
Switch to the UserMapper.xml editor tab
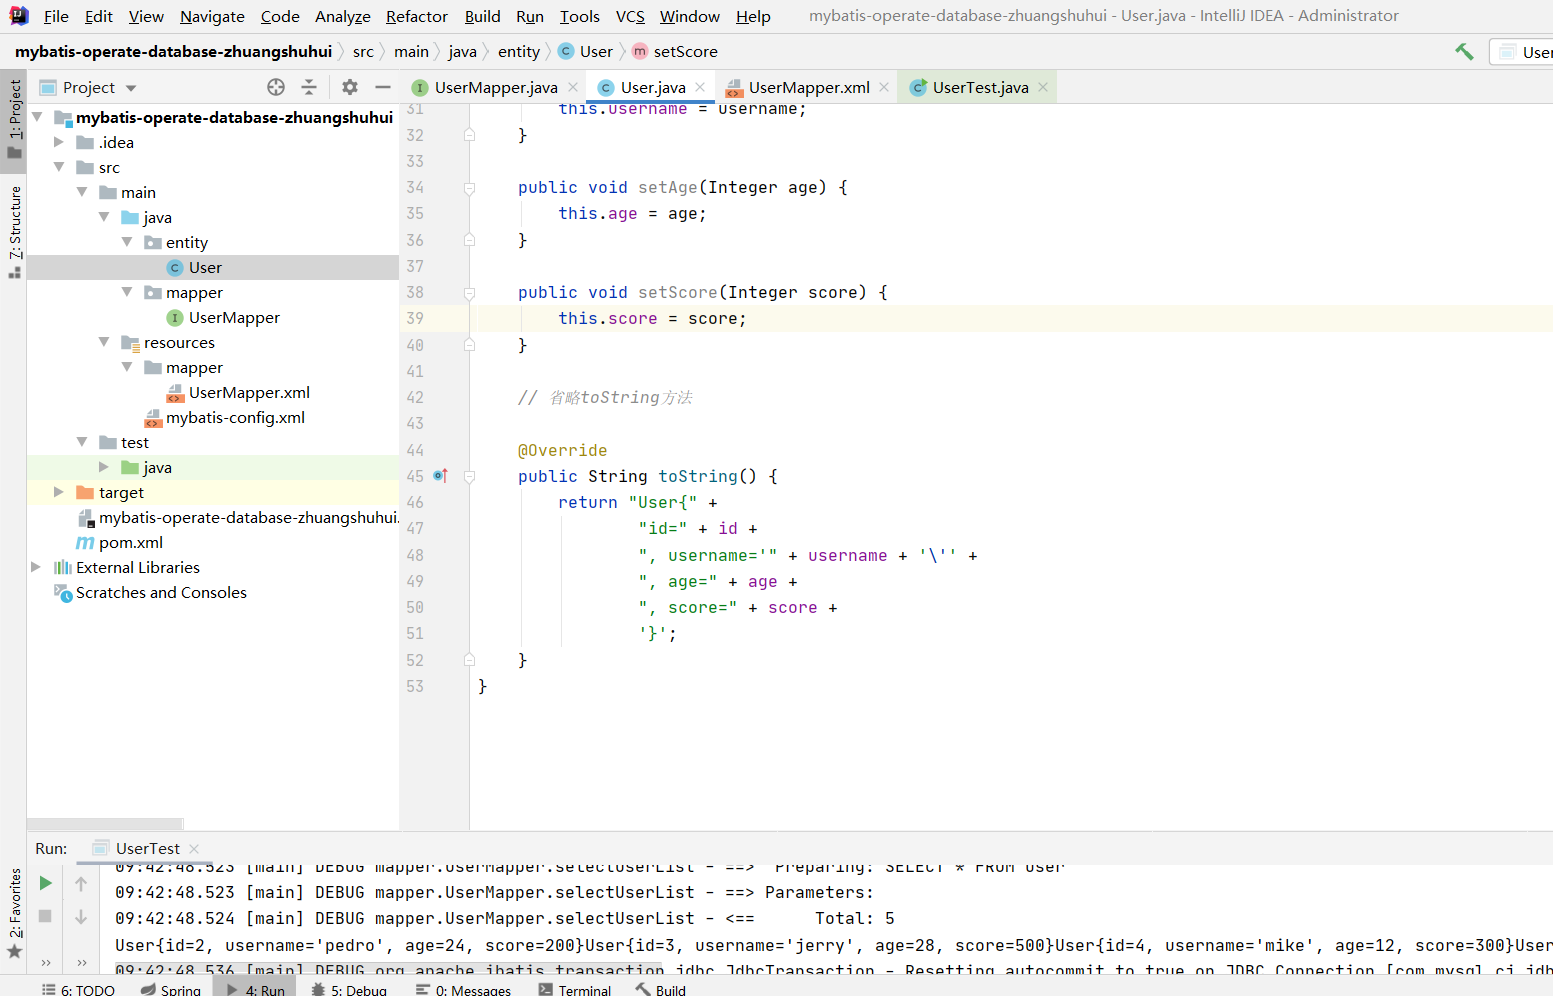(x=808, y=87)
